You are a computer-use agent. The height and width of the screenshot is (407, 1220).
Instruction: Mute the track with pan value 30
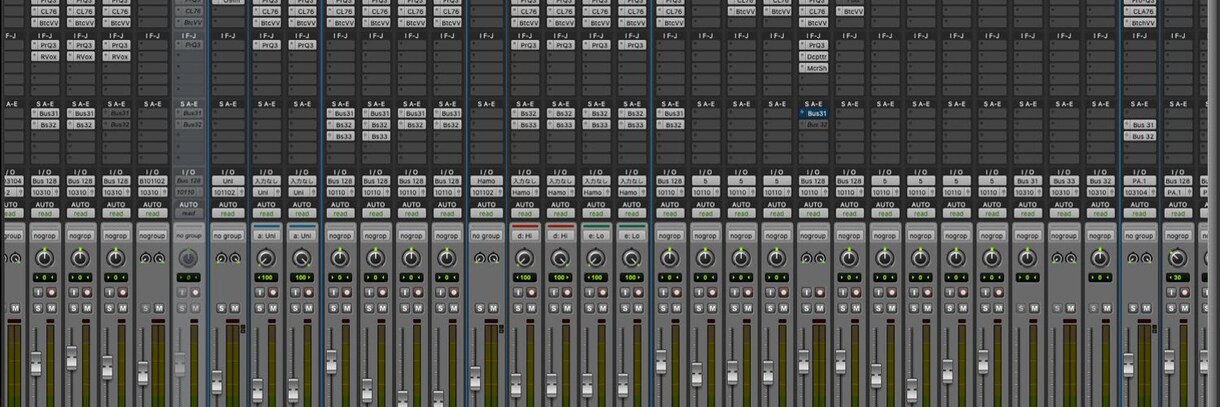pos(1182,308)
